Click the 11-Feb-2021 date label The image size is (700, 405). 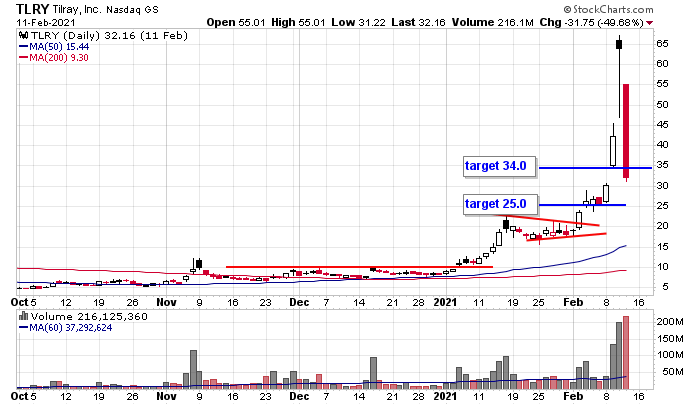pyautogui.click(x=46, y=22)
